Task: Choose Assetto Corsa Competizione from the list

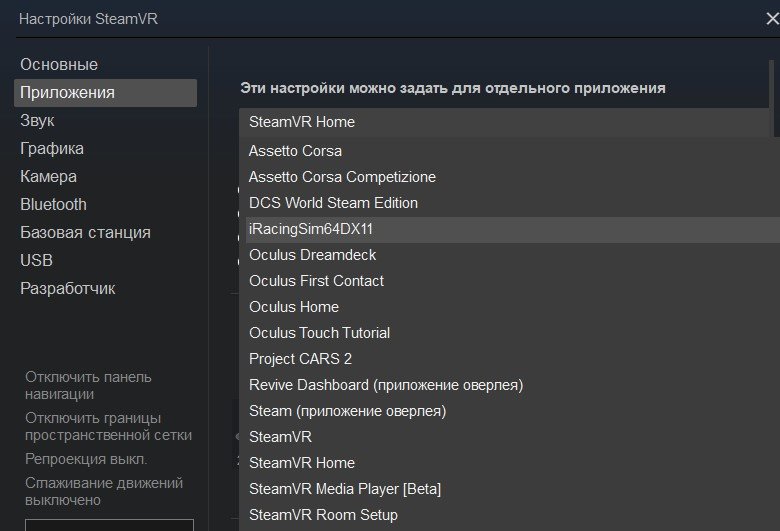Action: (x=342, y=177)
